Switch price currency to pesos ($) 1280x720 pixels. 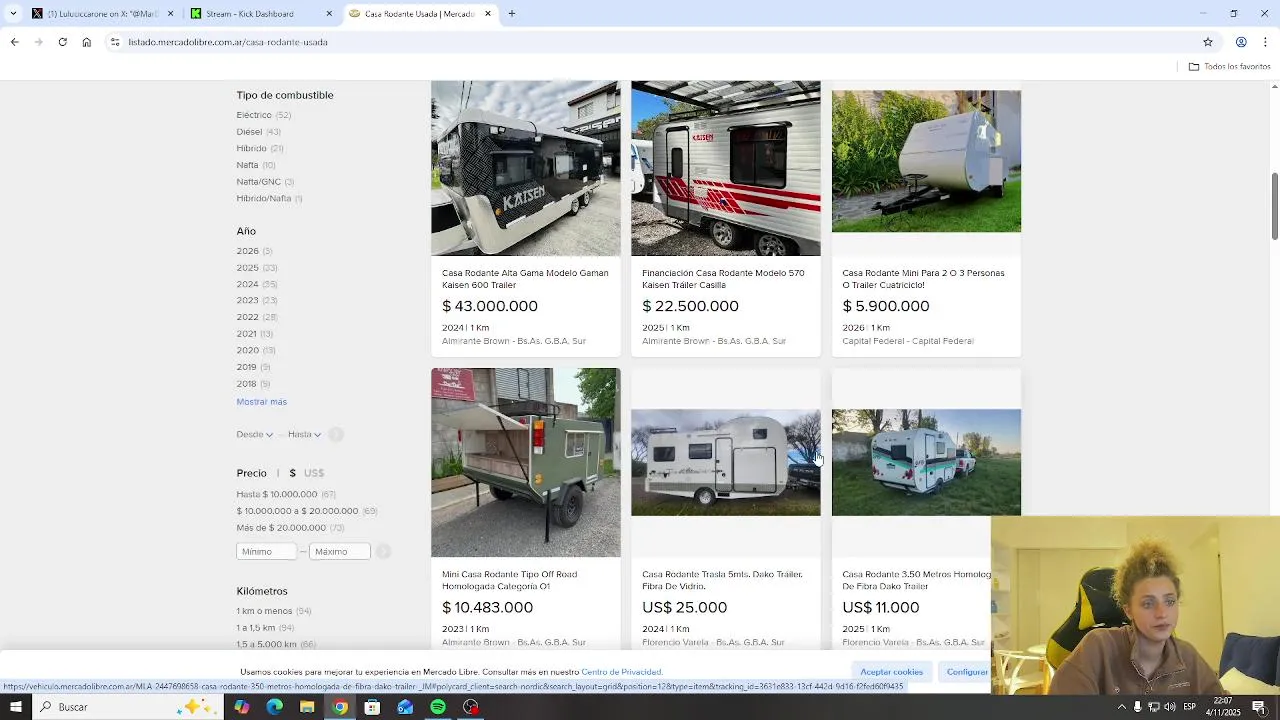pyautogui.click(x=293, y=473)
